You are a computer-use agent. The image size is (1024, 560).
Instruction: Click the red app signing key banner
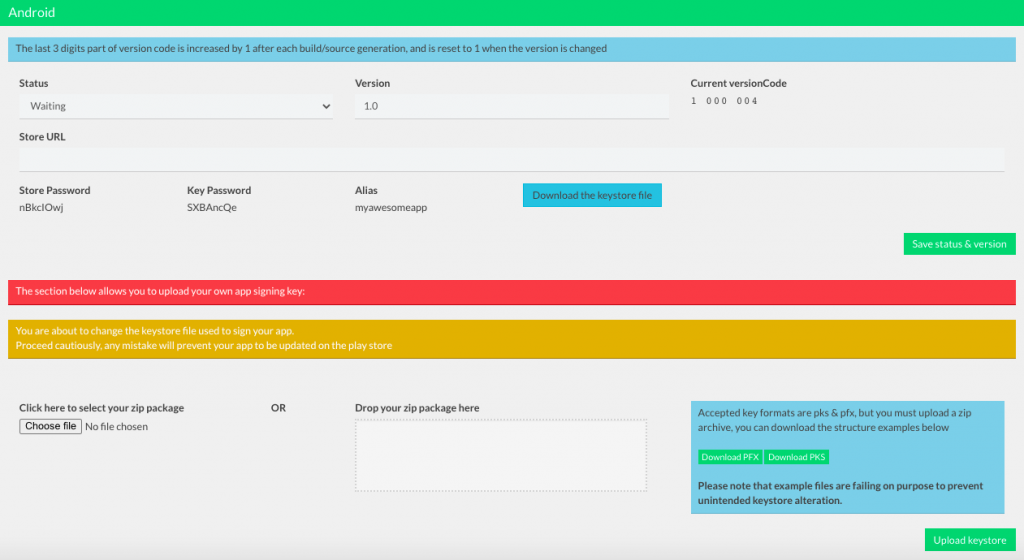tap(511, 292)
